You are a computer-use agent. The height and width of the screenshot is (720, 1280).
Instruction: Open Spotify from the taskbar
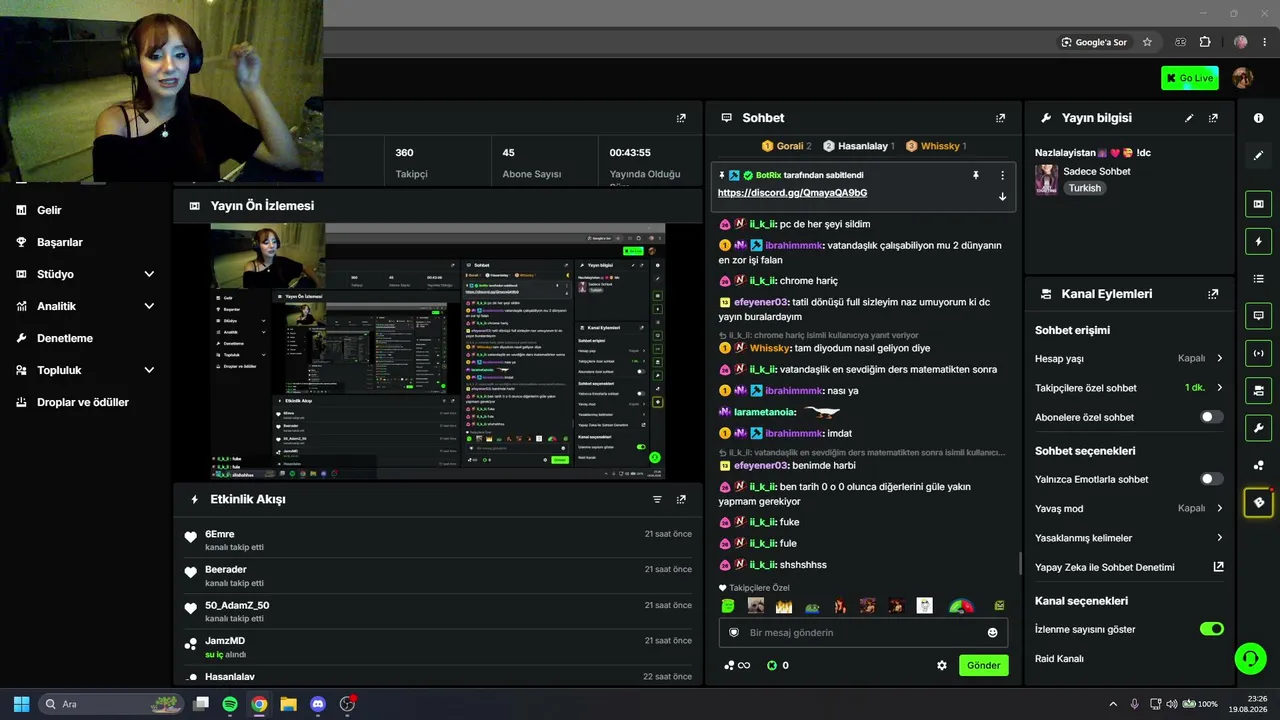pyautogui.click(x=230, y=704)
